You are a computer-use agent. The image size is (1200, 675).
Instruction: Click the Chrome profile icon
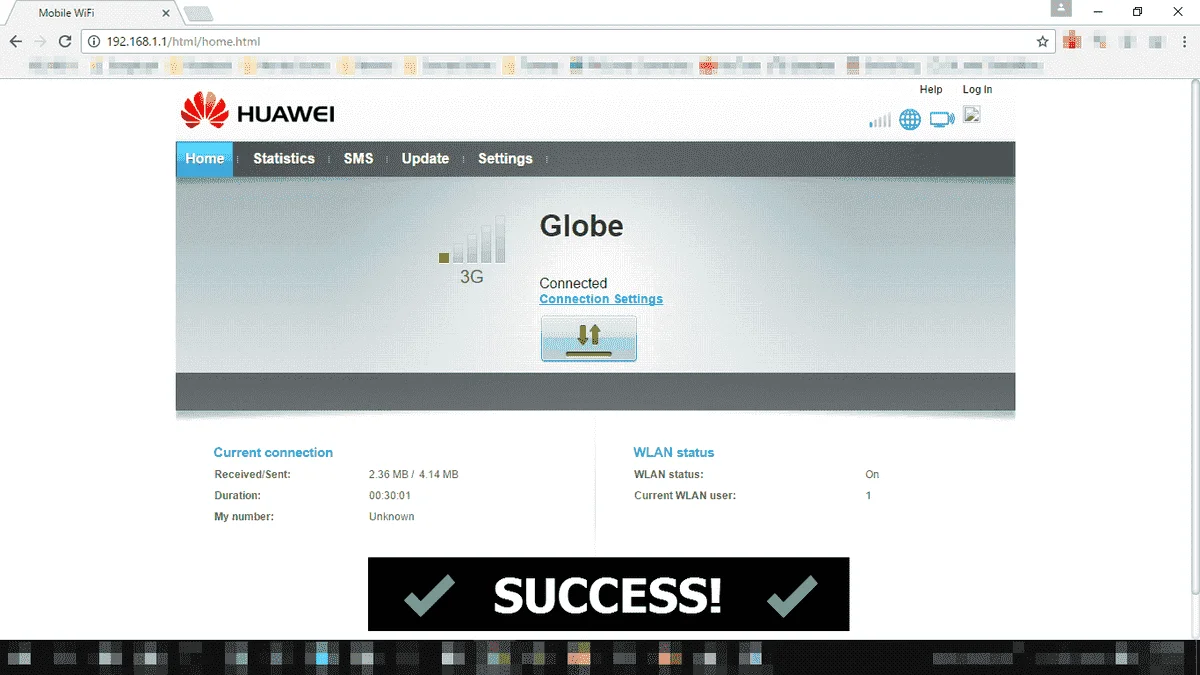point(1062,9)
